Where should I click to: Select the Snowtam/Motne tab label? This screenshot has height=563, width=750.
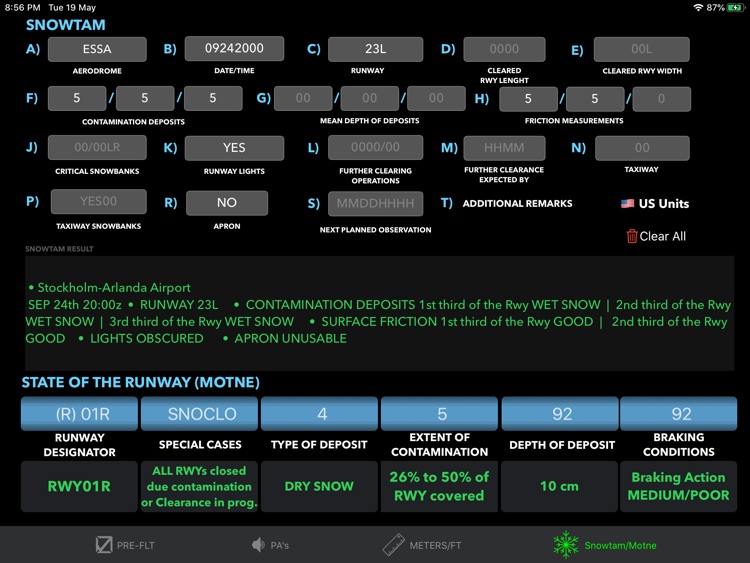click(620, 545)
